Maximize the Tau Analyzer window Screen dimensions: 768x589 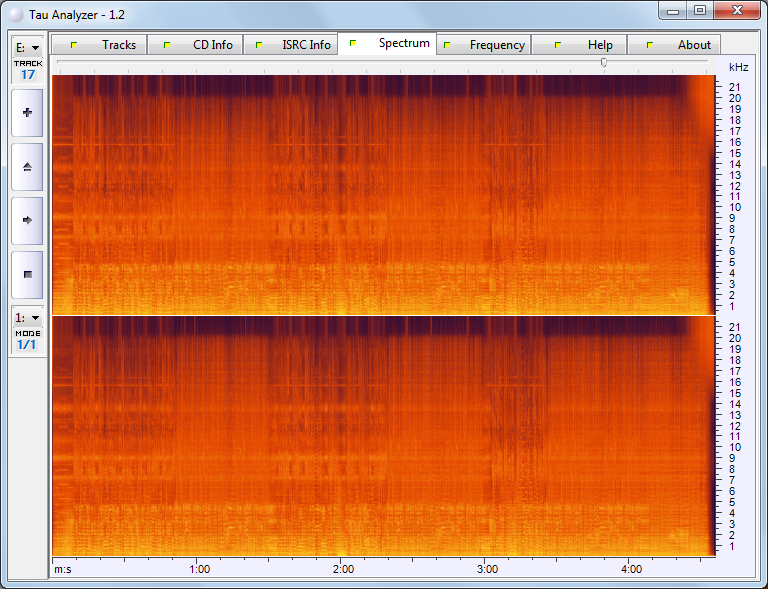click(x=700, y=11)
